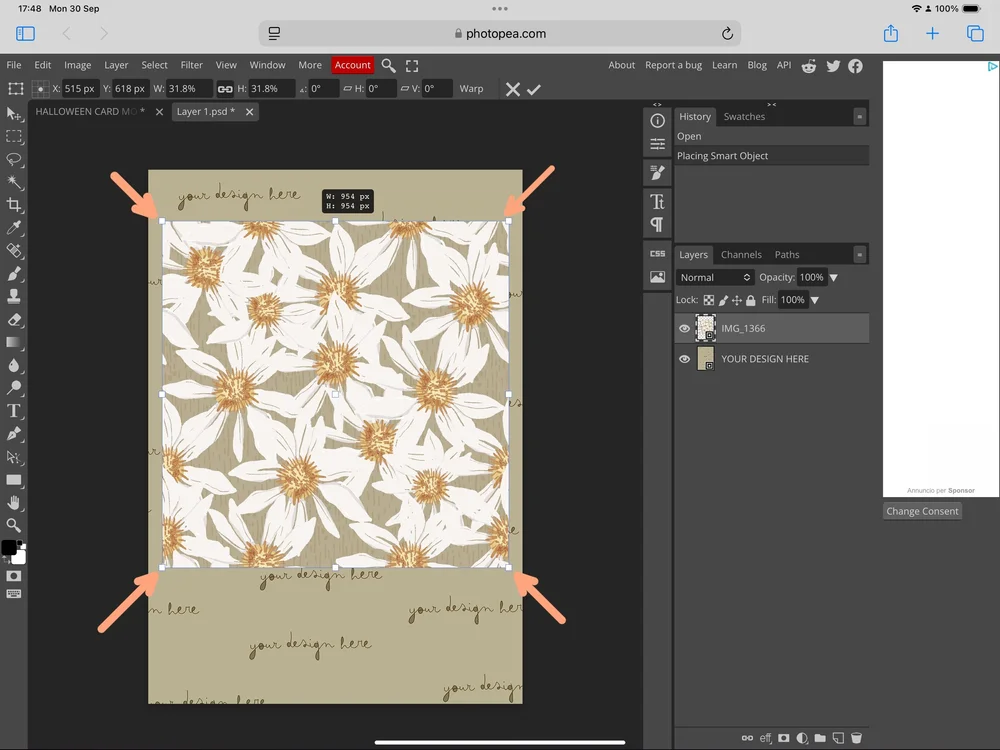The width and height of the screenshot is (1000, 750).
Task: Hide the YOUR DESIGN HERE layer
Action: (x=684, y=359)
